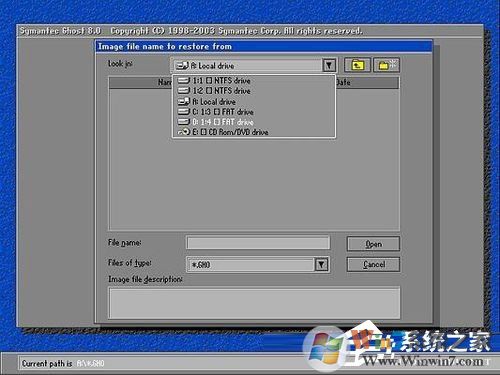This screenshot has width=500, height=375.
Task: Click the Open button
Action: (x=373, y=244)
